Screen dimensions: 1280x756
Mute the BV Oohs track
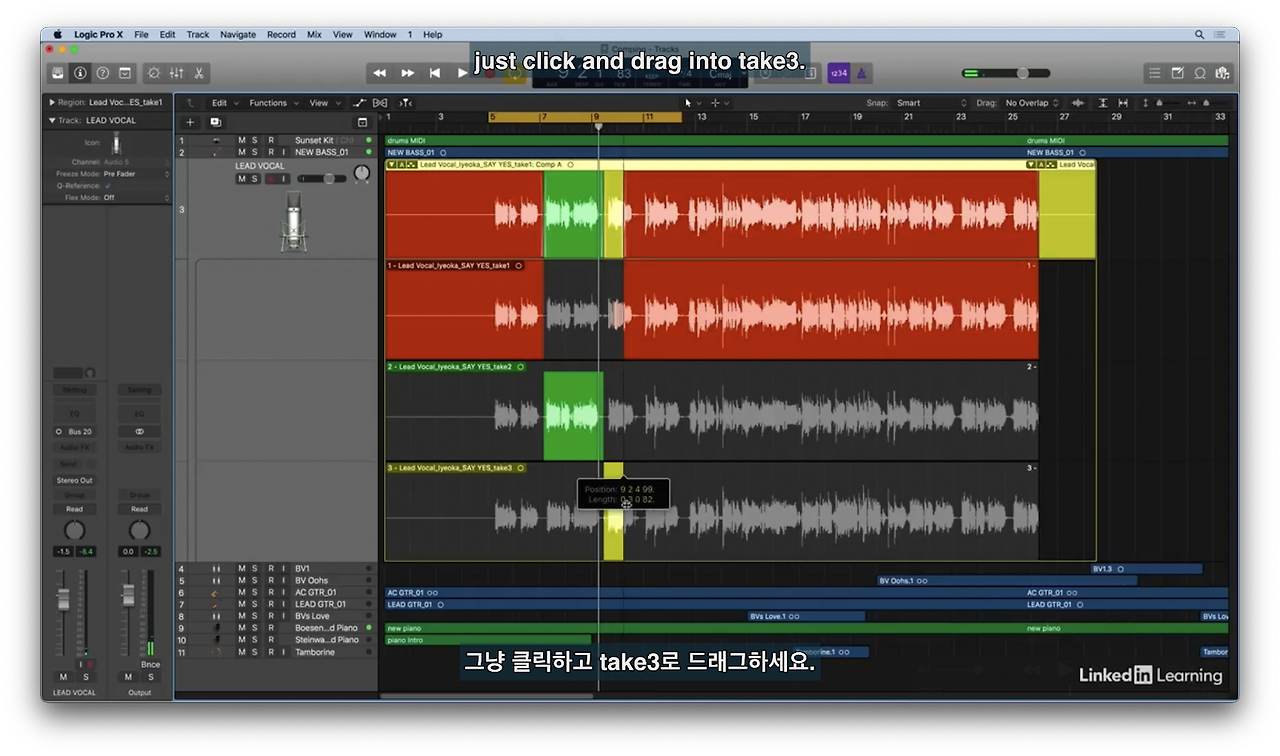241,580
